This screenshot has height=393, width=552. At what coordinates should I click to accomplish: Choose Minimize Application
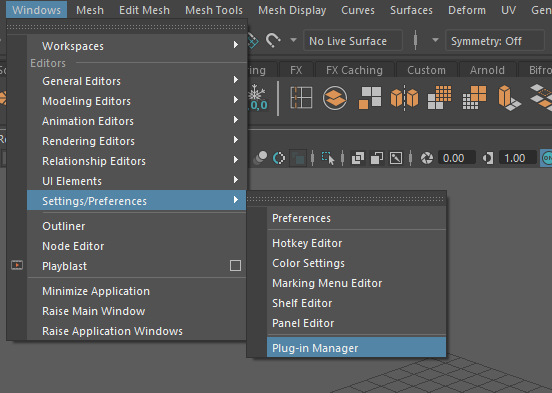click(x=136, y=291)
